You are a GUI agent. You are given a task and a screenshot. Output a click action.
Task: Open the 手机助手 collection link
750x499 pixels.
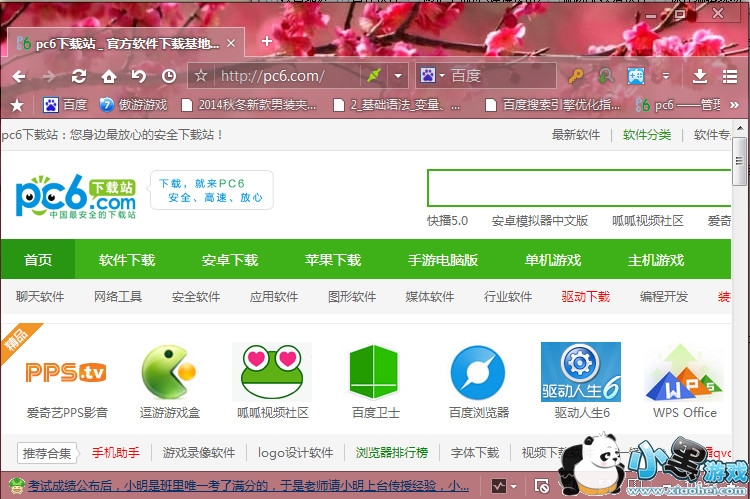point(116,453)
